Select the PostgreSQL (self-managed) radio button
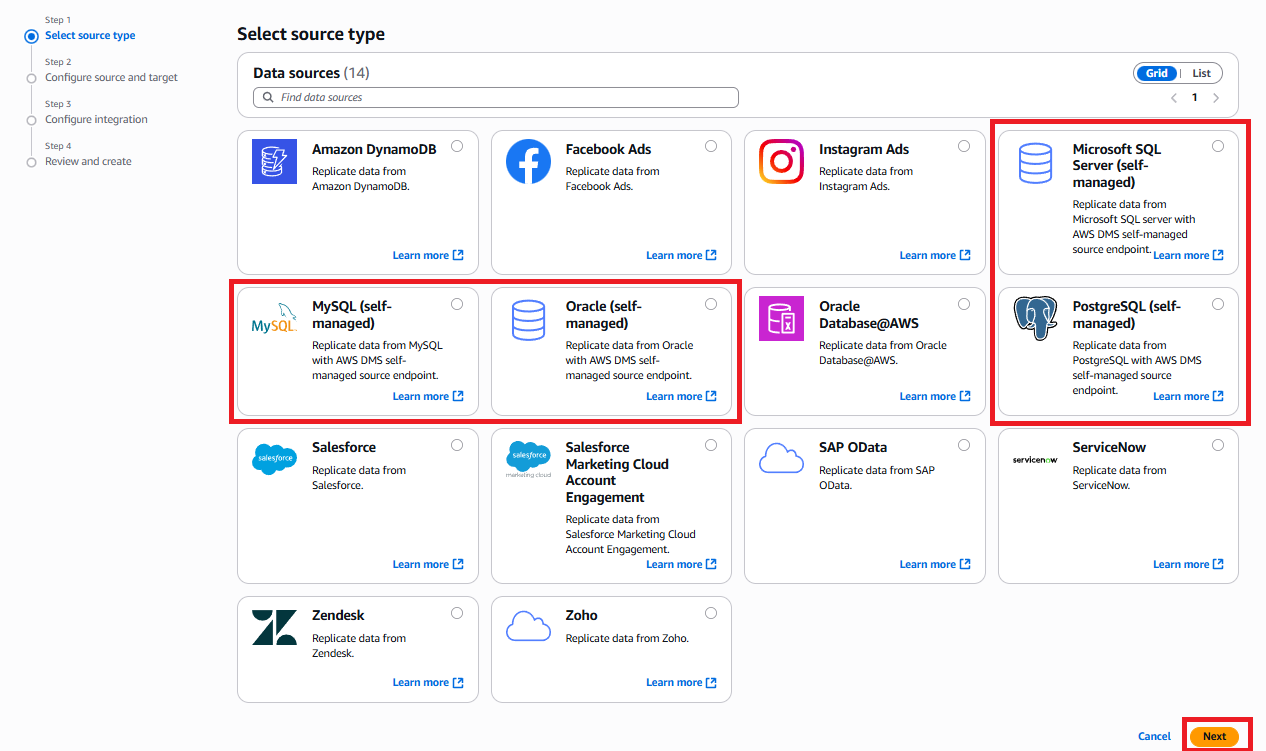Viewport: 1266px width, 751px height. [x=1218, y=304]
